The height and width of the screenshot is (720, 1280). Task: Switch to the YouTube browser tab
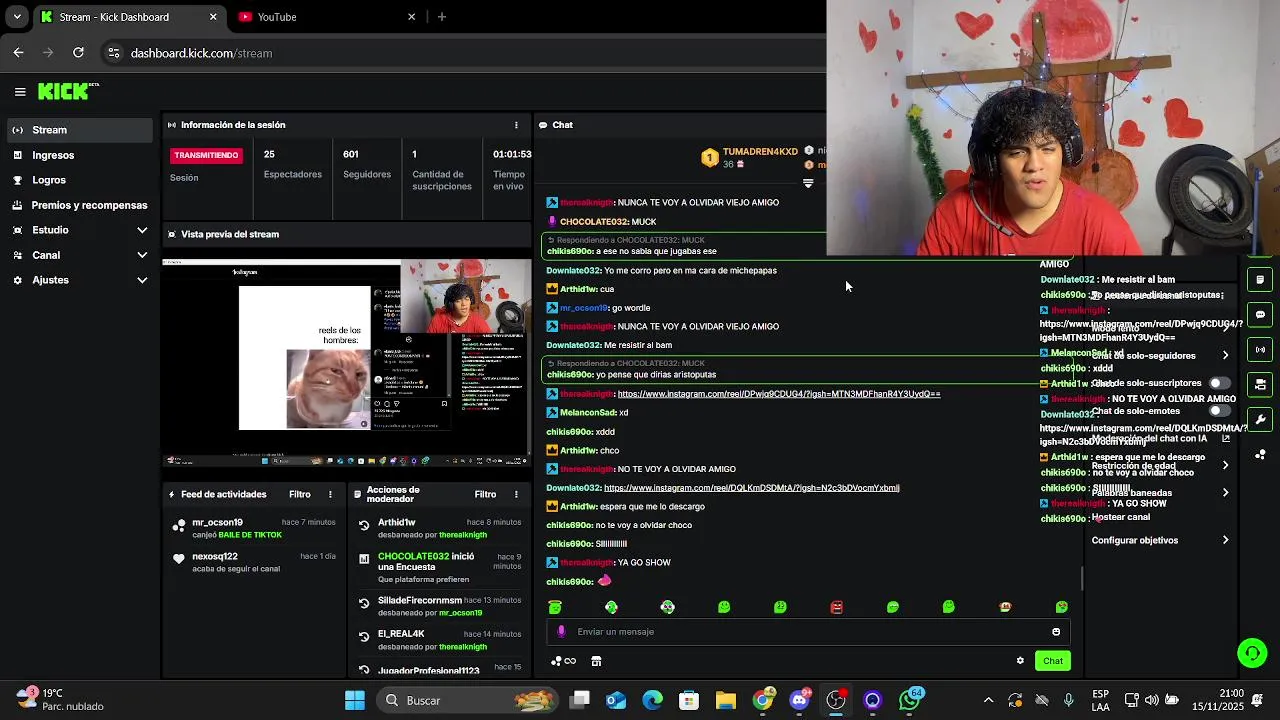(326, 17)
